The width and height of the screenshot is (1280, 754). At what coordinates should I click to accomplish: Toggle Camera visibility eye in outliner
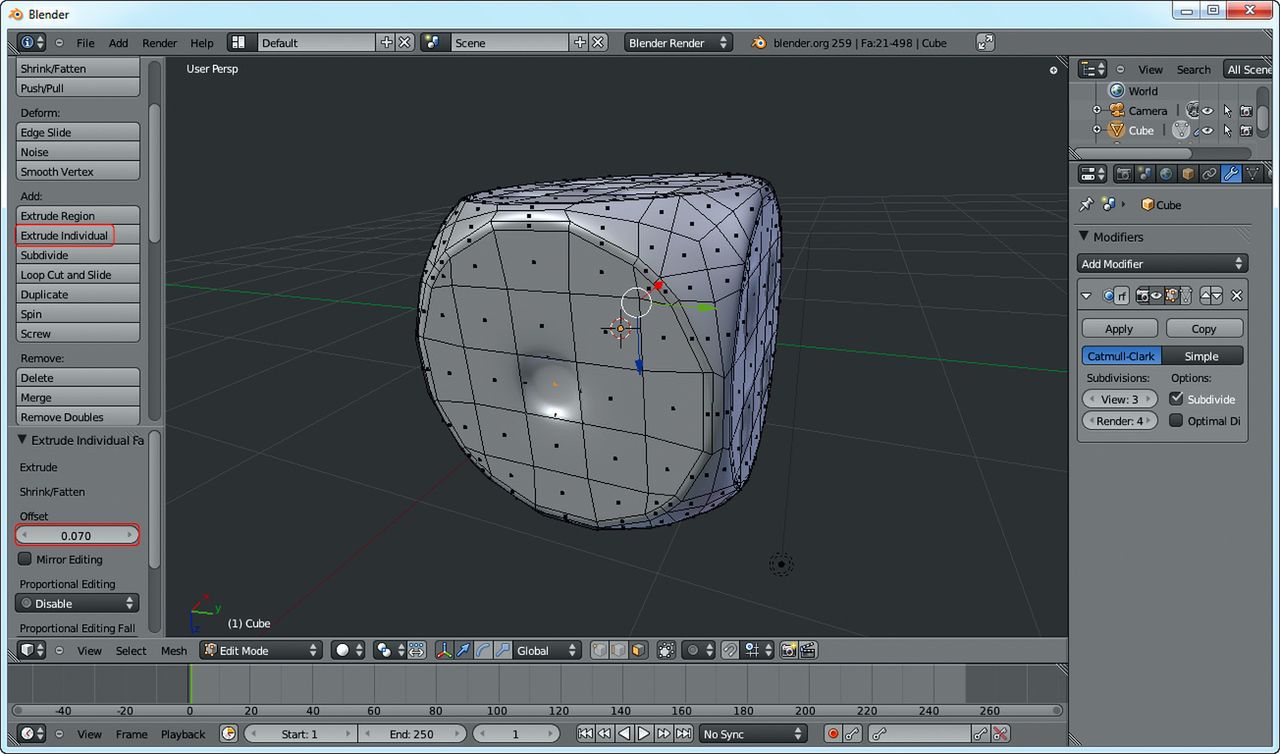(1207, 111)
